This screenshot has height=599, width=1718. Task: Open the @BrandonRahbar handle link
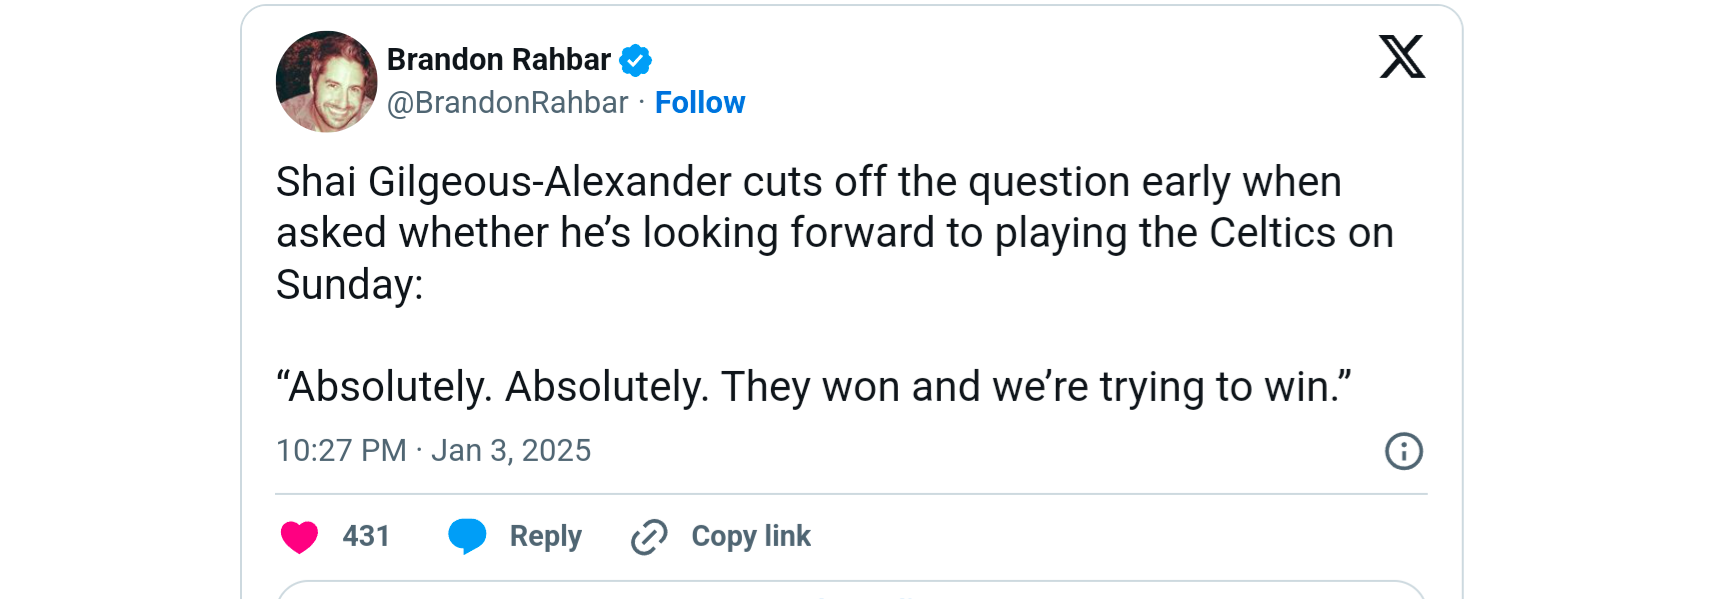(x=507, y=103)
